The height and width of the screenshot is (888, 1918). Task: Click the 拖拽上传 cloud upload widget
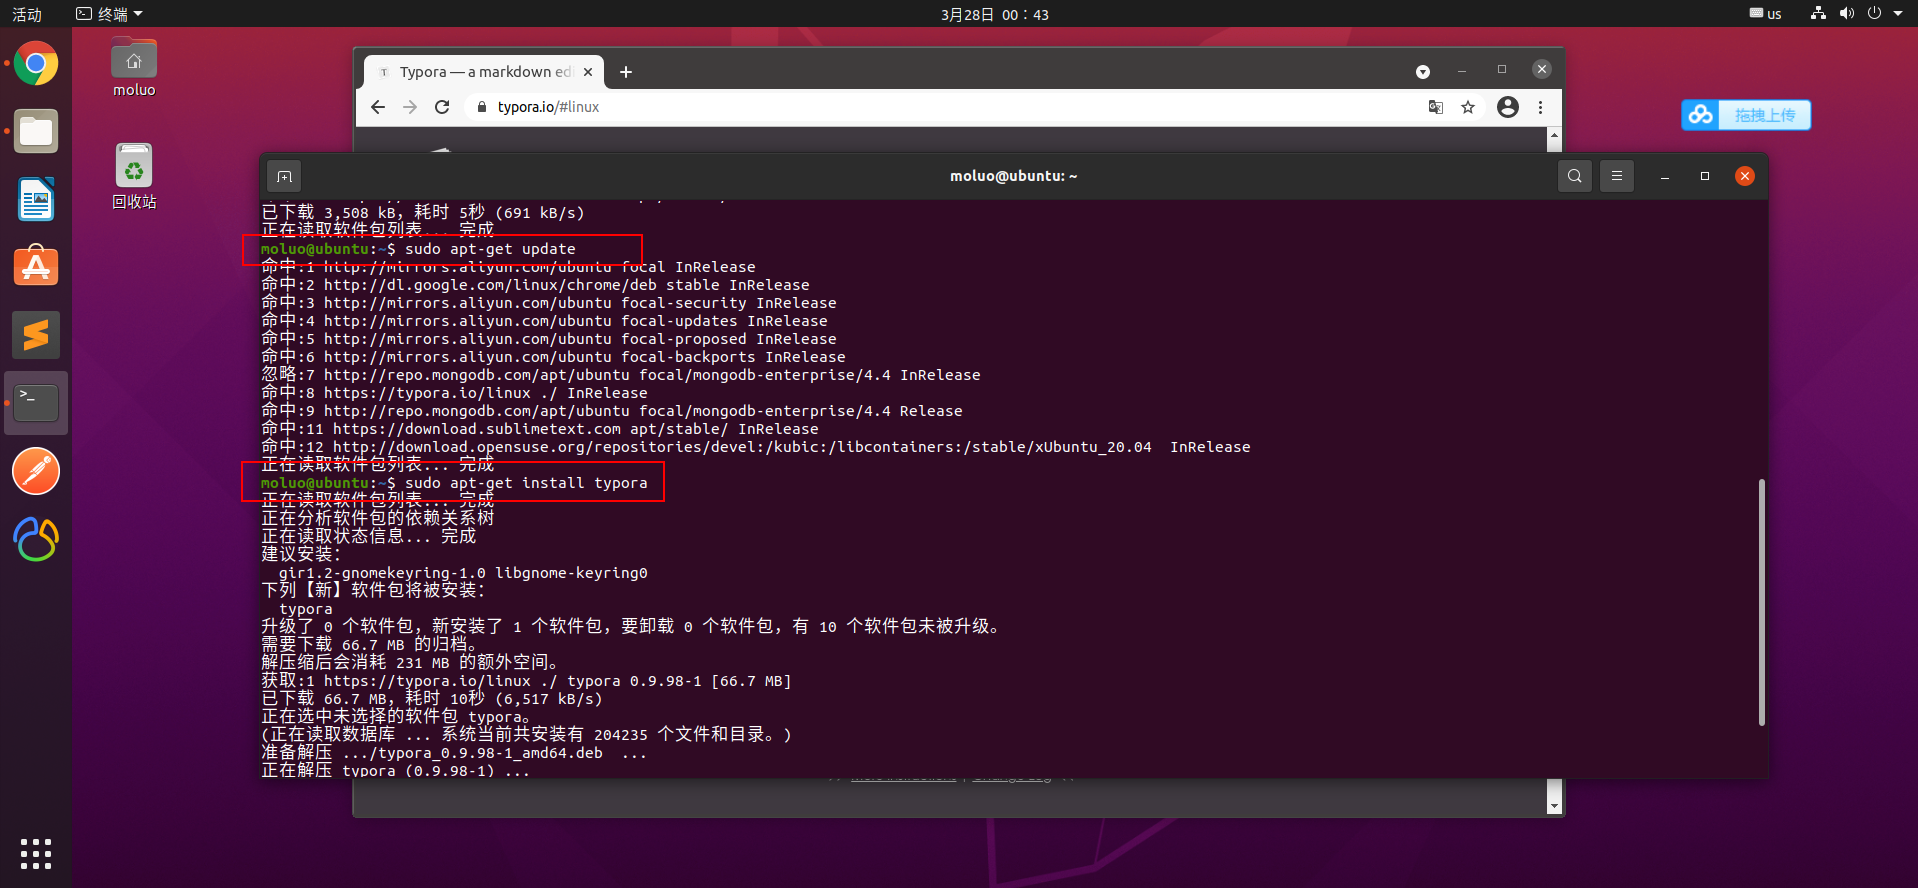(1746, 115)
